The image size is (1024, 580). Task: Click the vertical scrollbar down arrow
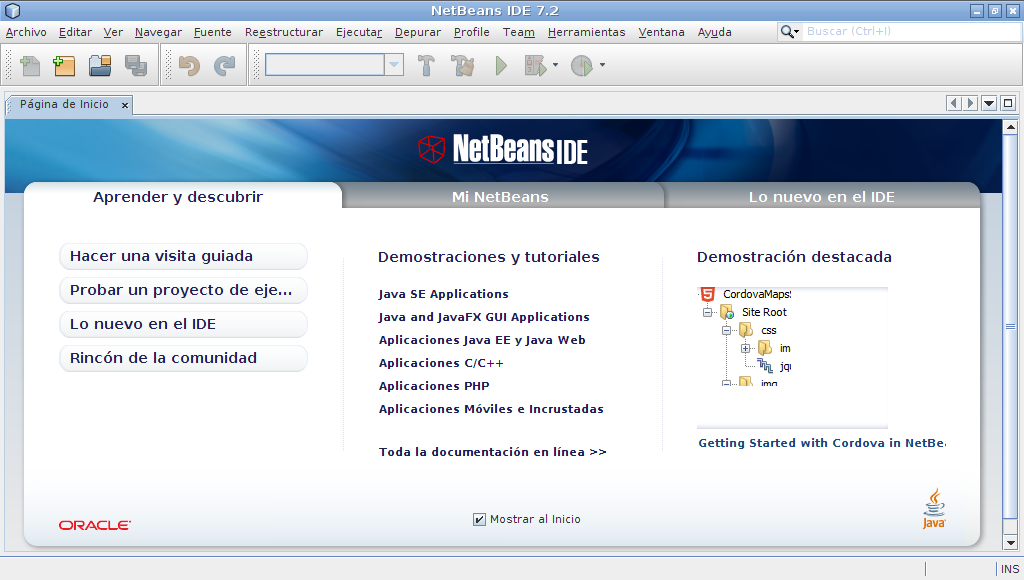tap(1010, 542)
